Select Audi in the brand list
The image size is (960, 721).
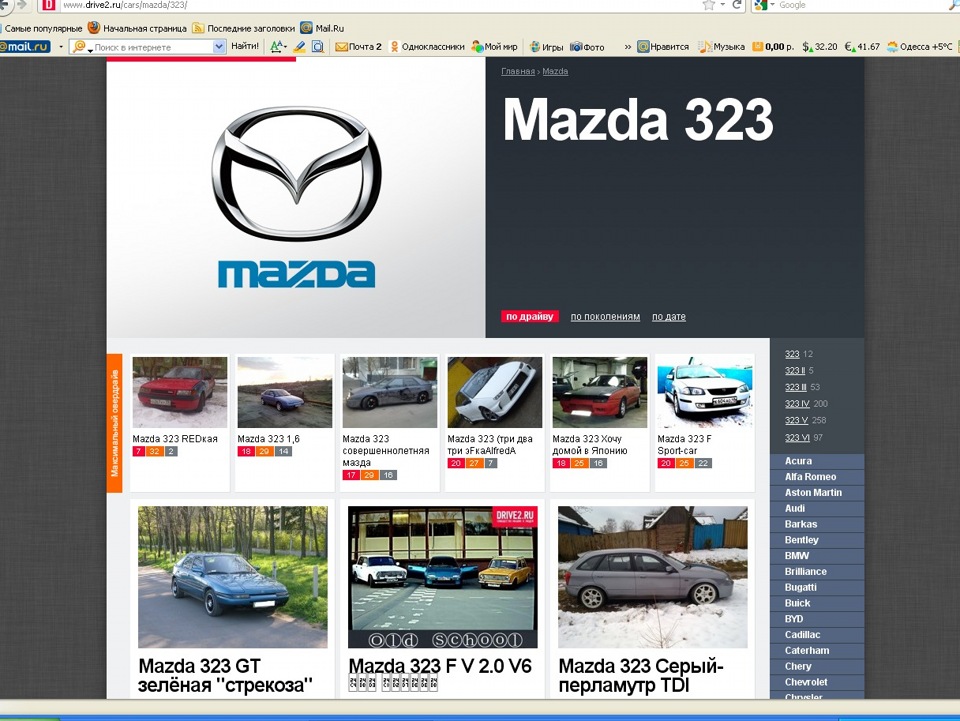tap(817, 509)
